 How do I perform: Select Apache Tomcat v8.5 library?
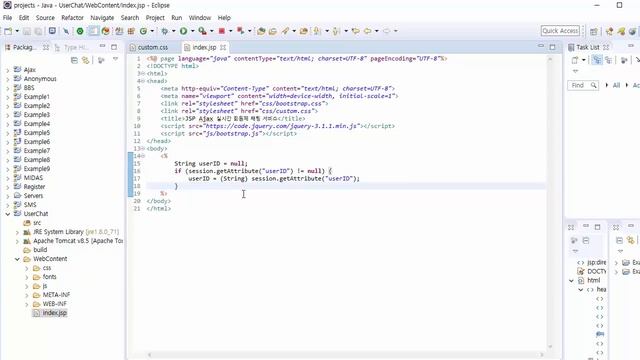(78, 241)
